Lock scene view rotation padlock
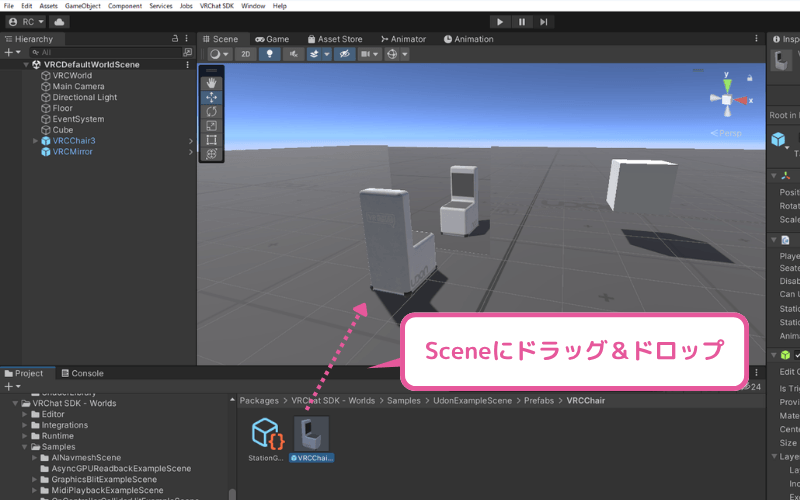The image size is (800, 500). pos(749,78)
